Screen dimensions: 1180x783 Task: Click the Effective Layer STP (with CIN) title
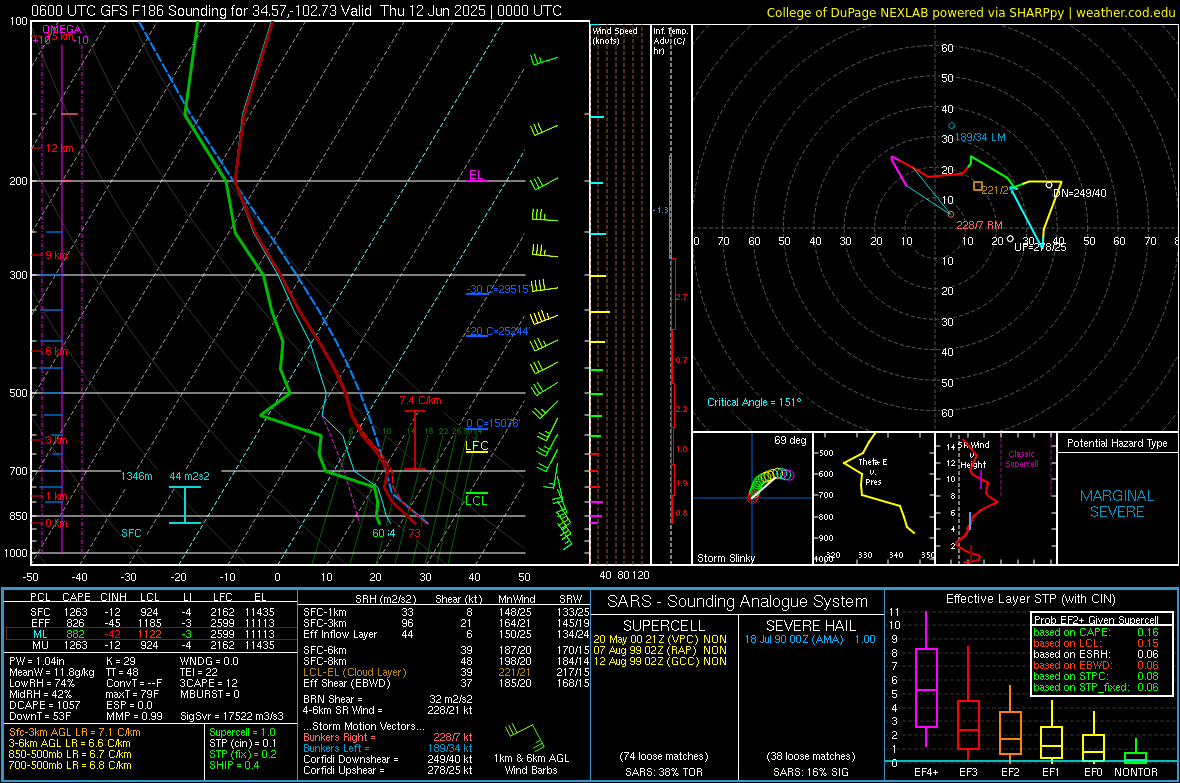coord(1030,599)
